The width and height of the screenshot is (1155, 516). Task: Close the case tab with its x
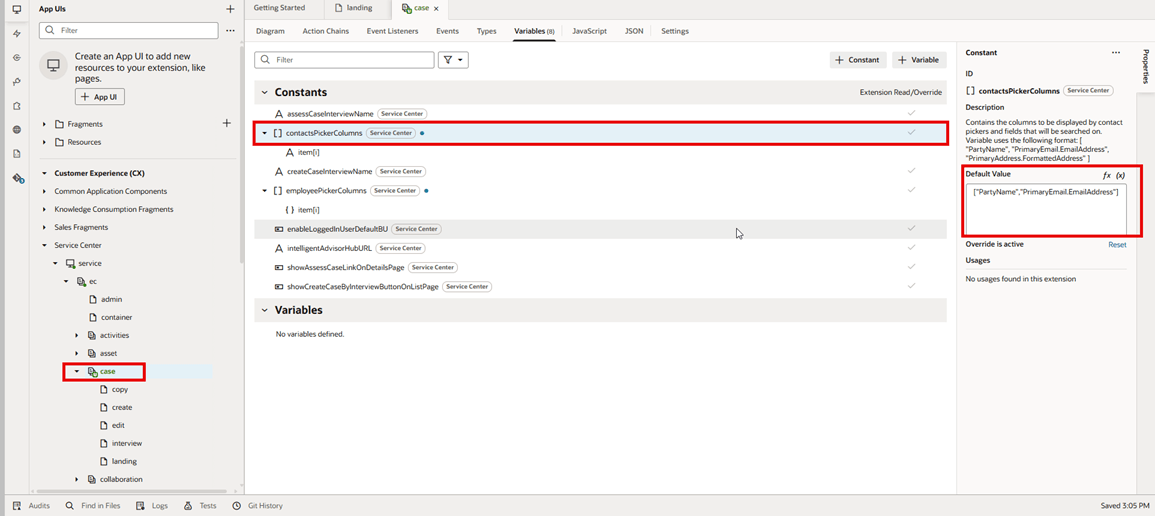click(436, 9)
